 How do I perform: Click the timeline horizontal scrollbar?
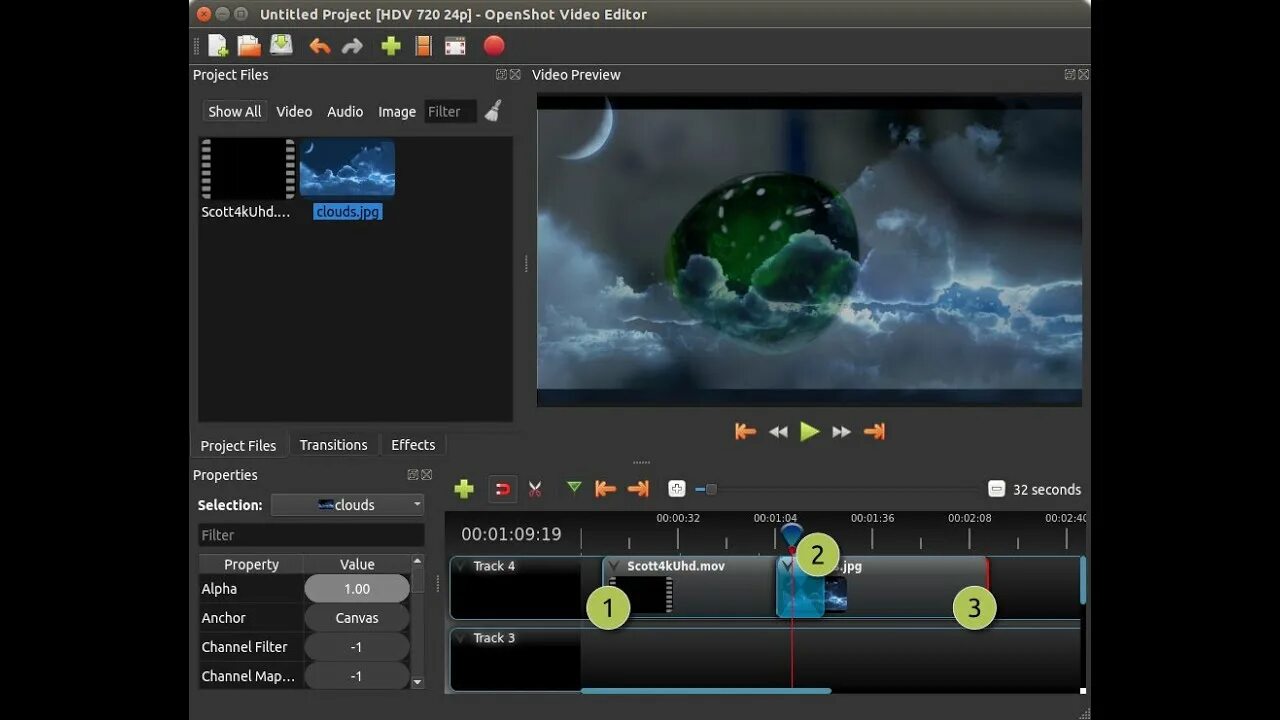(x=705, y=690)
